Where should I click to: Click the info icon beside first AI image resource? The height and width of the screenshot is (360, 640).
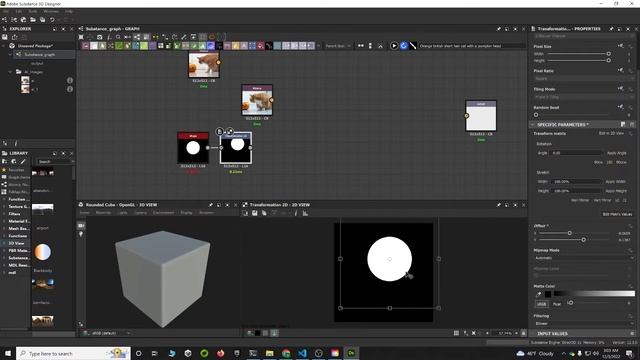(x=70, y=80)
